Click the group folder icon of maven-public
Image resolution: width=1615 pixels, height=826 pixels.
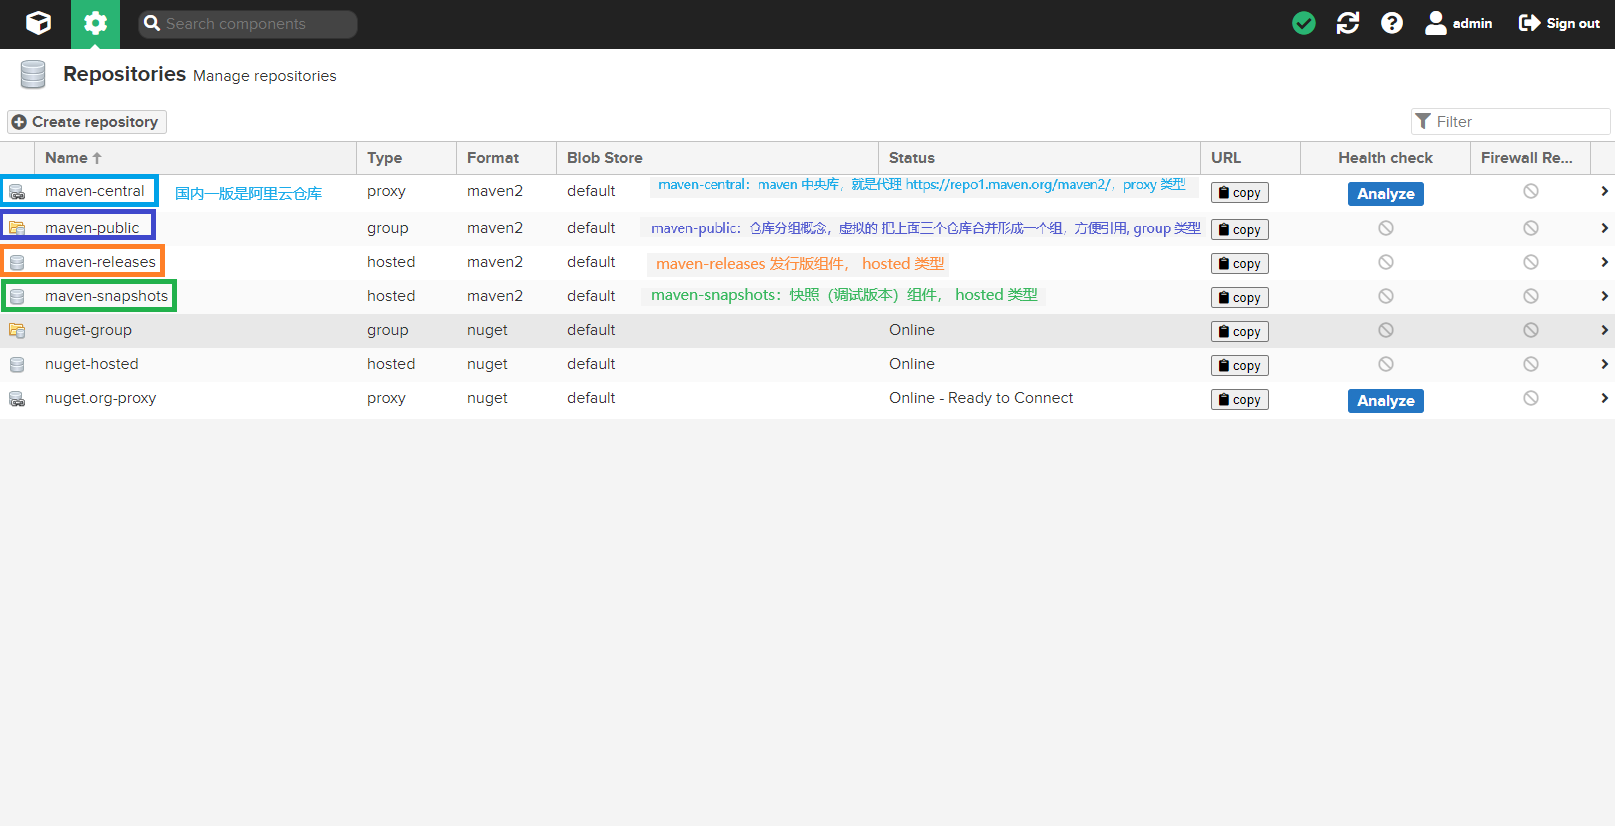17,228
